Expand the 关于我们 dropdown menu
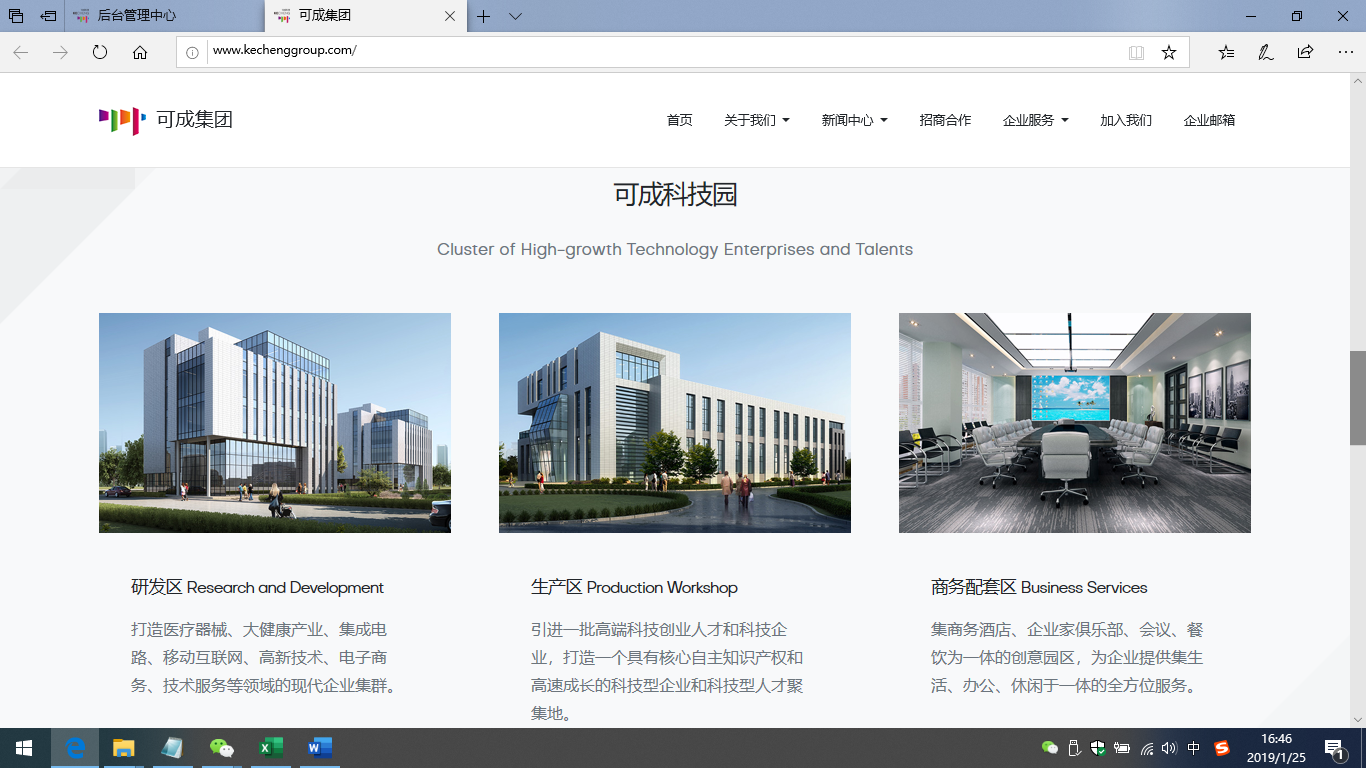 pyautogui.click(x=756, y=120)
